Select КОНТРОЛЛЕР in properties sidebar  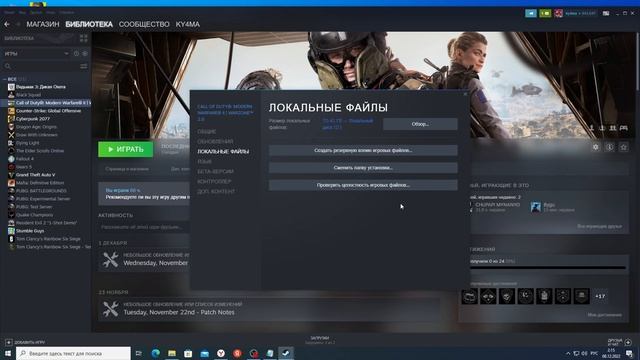click(214, 181)
